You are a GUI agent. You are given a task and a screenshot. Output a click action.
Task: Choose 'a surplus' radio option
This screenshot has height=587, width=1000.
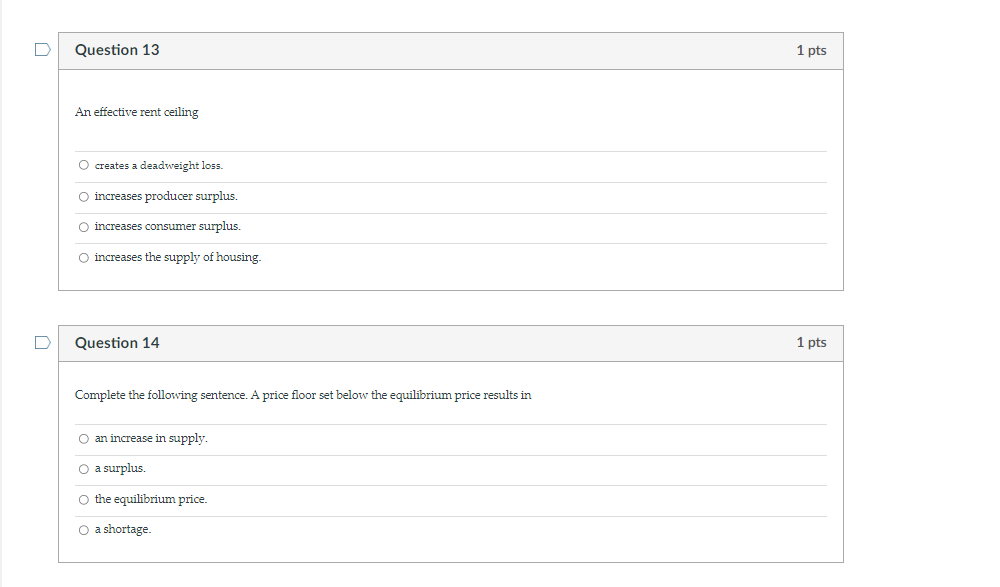pos(84,469)
